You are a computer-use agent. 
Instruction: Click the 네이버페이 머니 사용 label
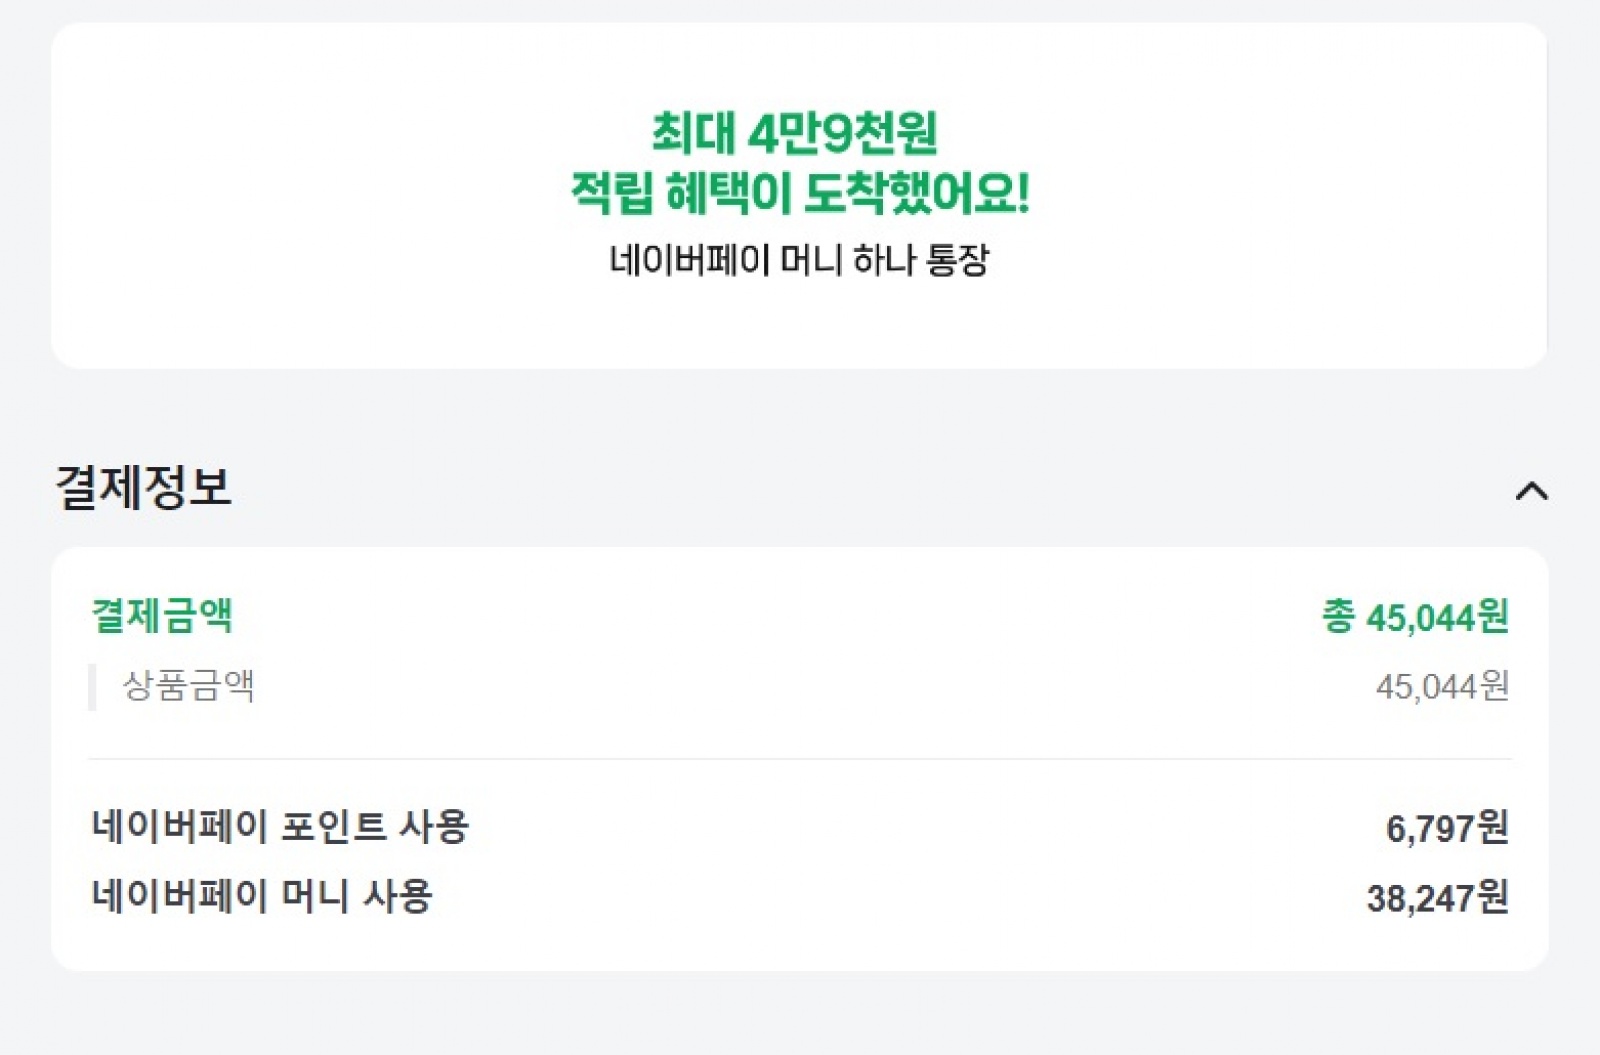(262, 896)
